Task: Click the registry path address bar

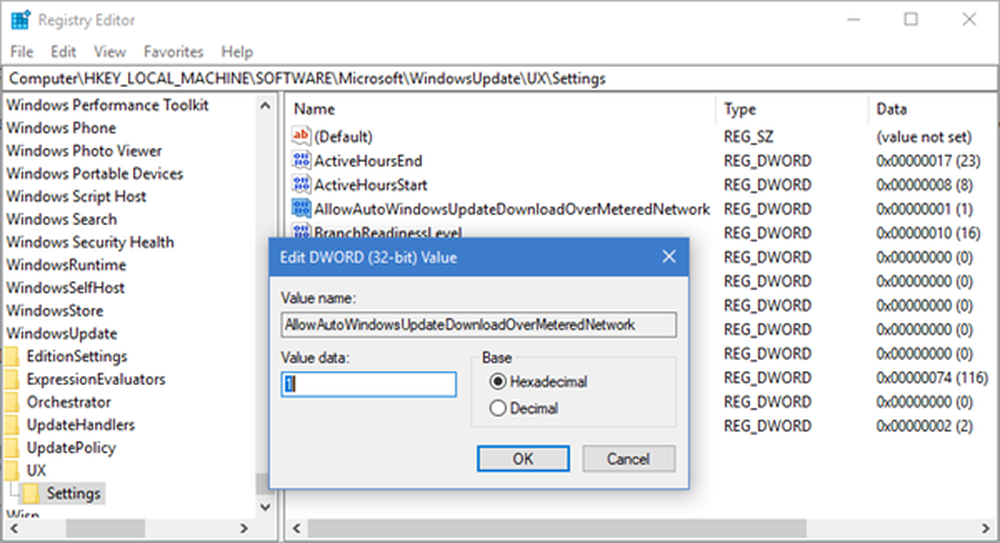Action: pyautogui.click(x=499, y=78)
